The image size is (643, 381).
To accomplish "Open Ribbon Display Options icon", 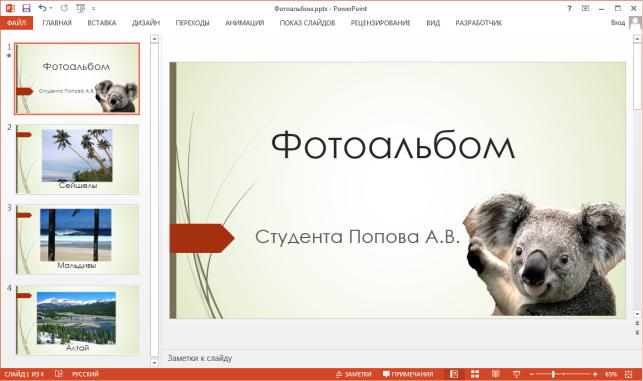I will point(586,8).
